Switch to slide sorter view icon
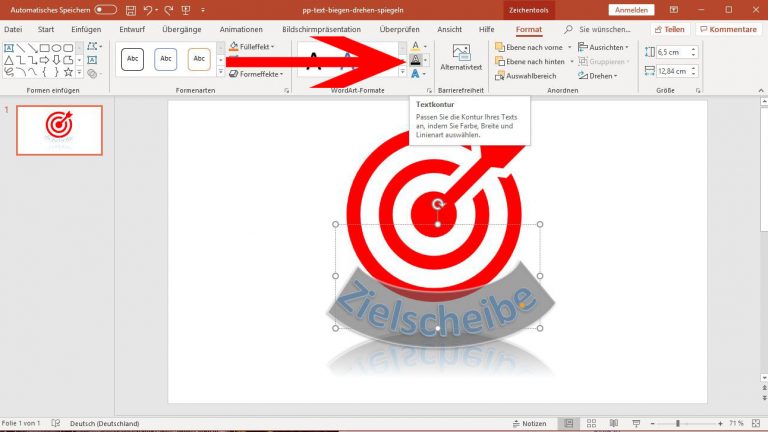Viewport: 768px width, 432px height. point(592,424)
